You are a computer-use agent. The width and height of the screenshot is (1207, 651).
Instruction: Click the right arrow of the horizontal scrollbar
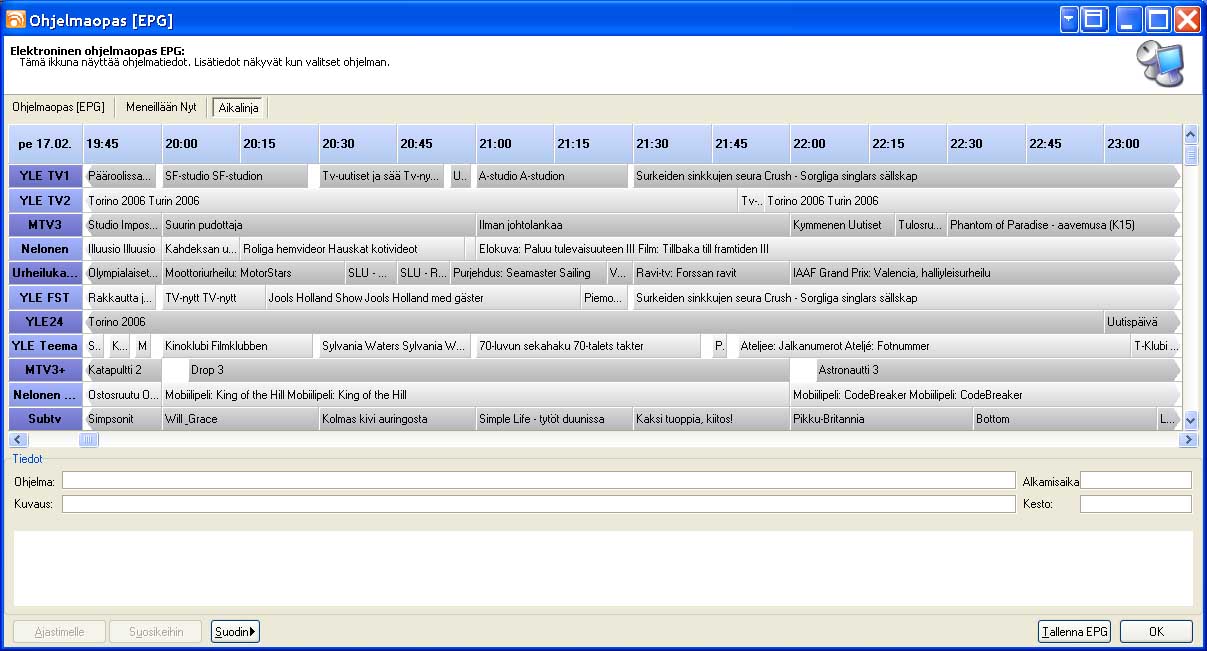coord(1189,439)
